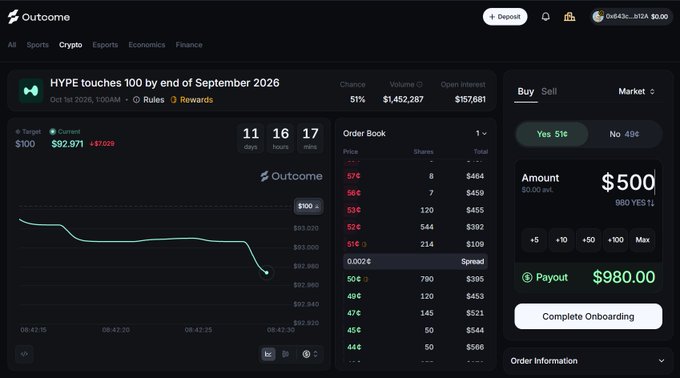Click the payout dollar icon
The image size is (680, 378).
527,277
